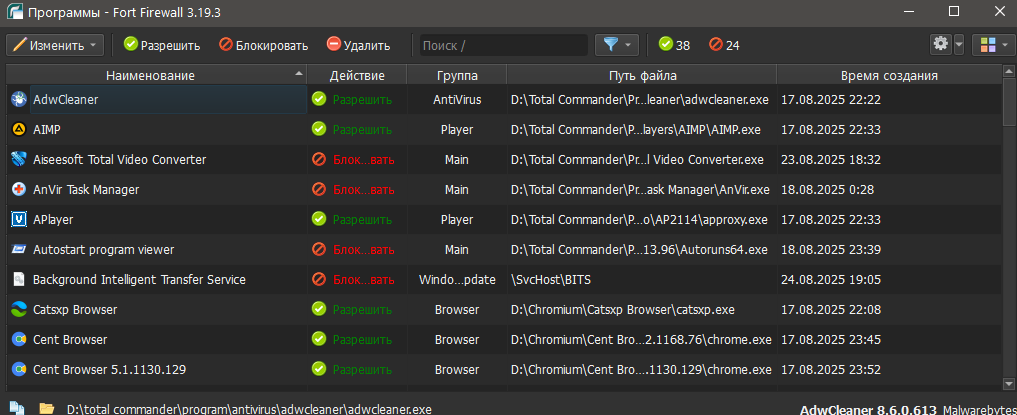Image resolution: width=1017 pixels, height=415 pixels.
Task: Open the settings gear button
Action: coord(940,45)
